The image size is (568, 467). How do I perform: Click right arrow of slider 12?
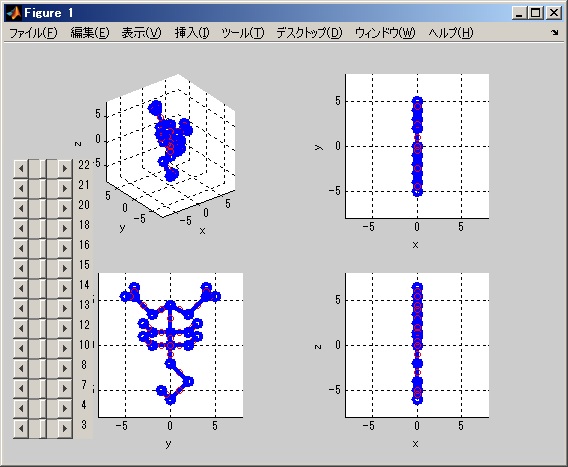[65, 328]
